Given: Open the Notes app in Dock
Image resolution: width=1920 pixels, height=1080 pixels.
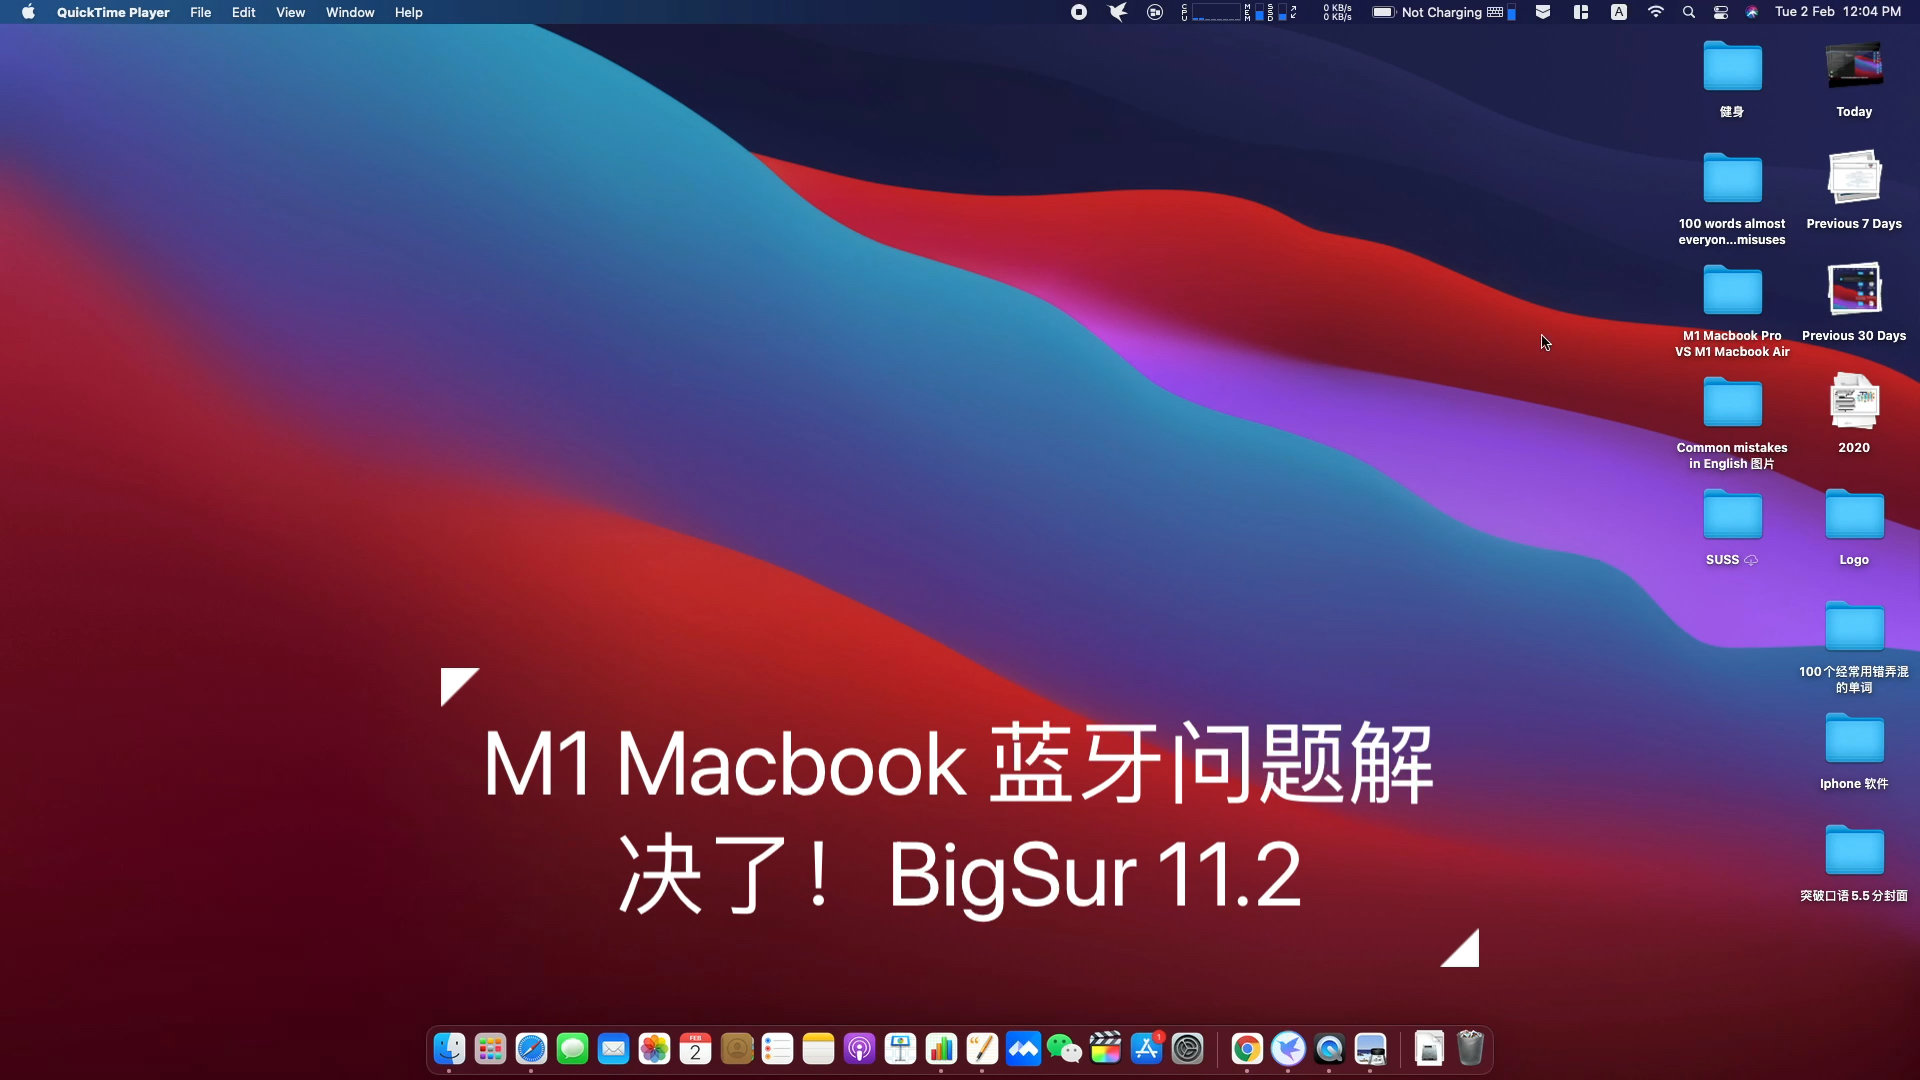Looking at the screenshot, I should click(x=818, y=1049).
